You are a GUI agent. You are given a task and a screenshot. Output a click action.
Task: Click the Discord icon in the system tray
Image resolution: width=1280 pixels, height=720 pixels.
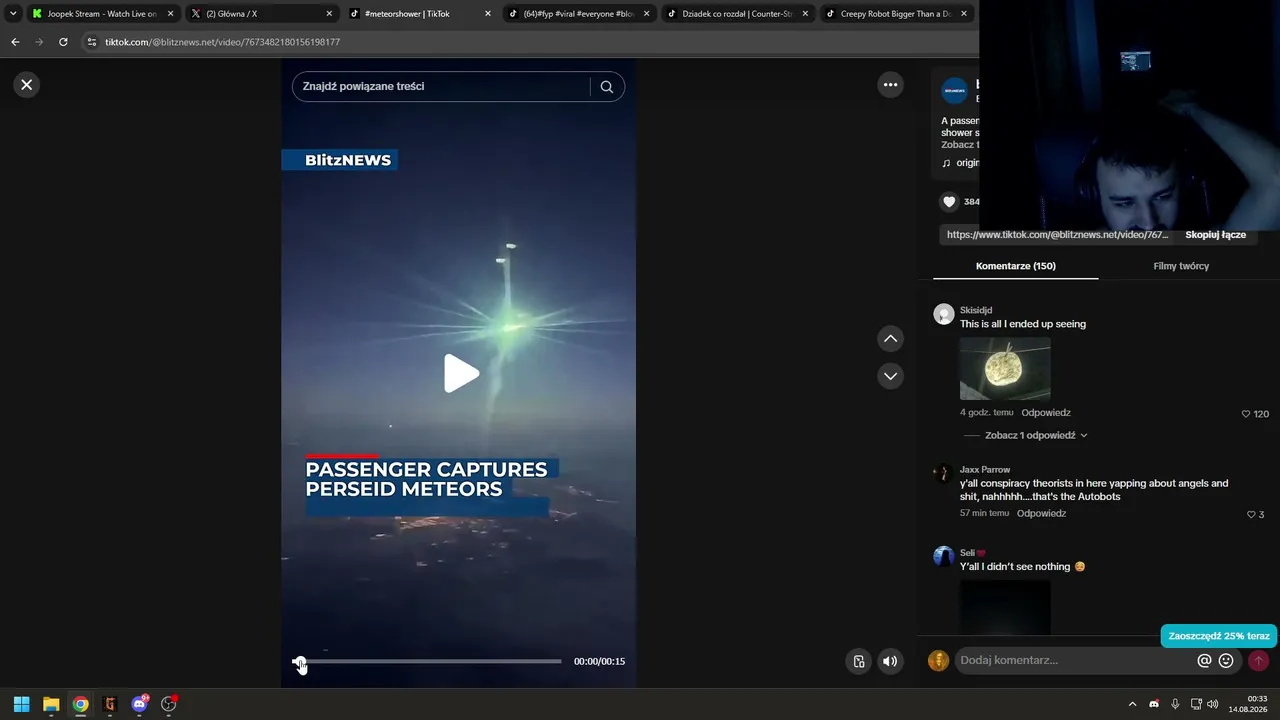click(x=1154, y=704)
